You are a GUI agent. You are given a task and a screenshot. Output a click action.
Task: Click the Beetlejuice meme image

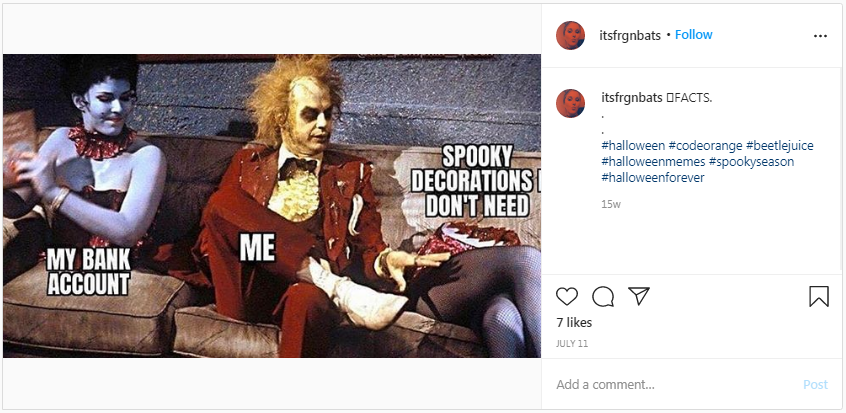click(272, 205)
